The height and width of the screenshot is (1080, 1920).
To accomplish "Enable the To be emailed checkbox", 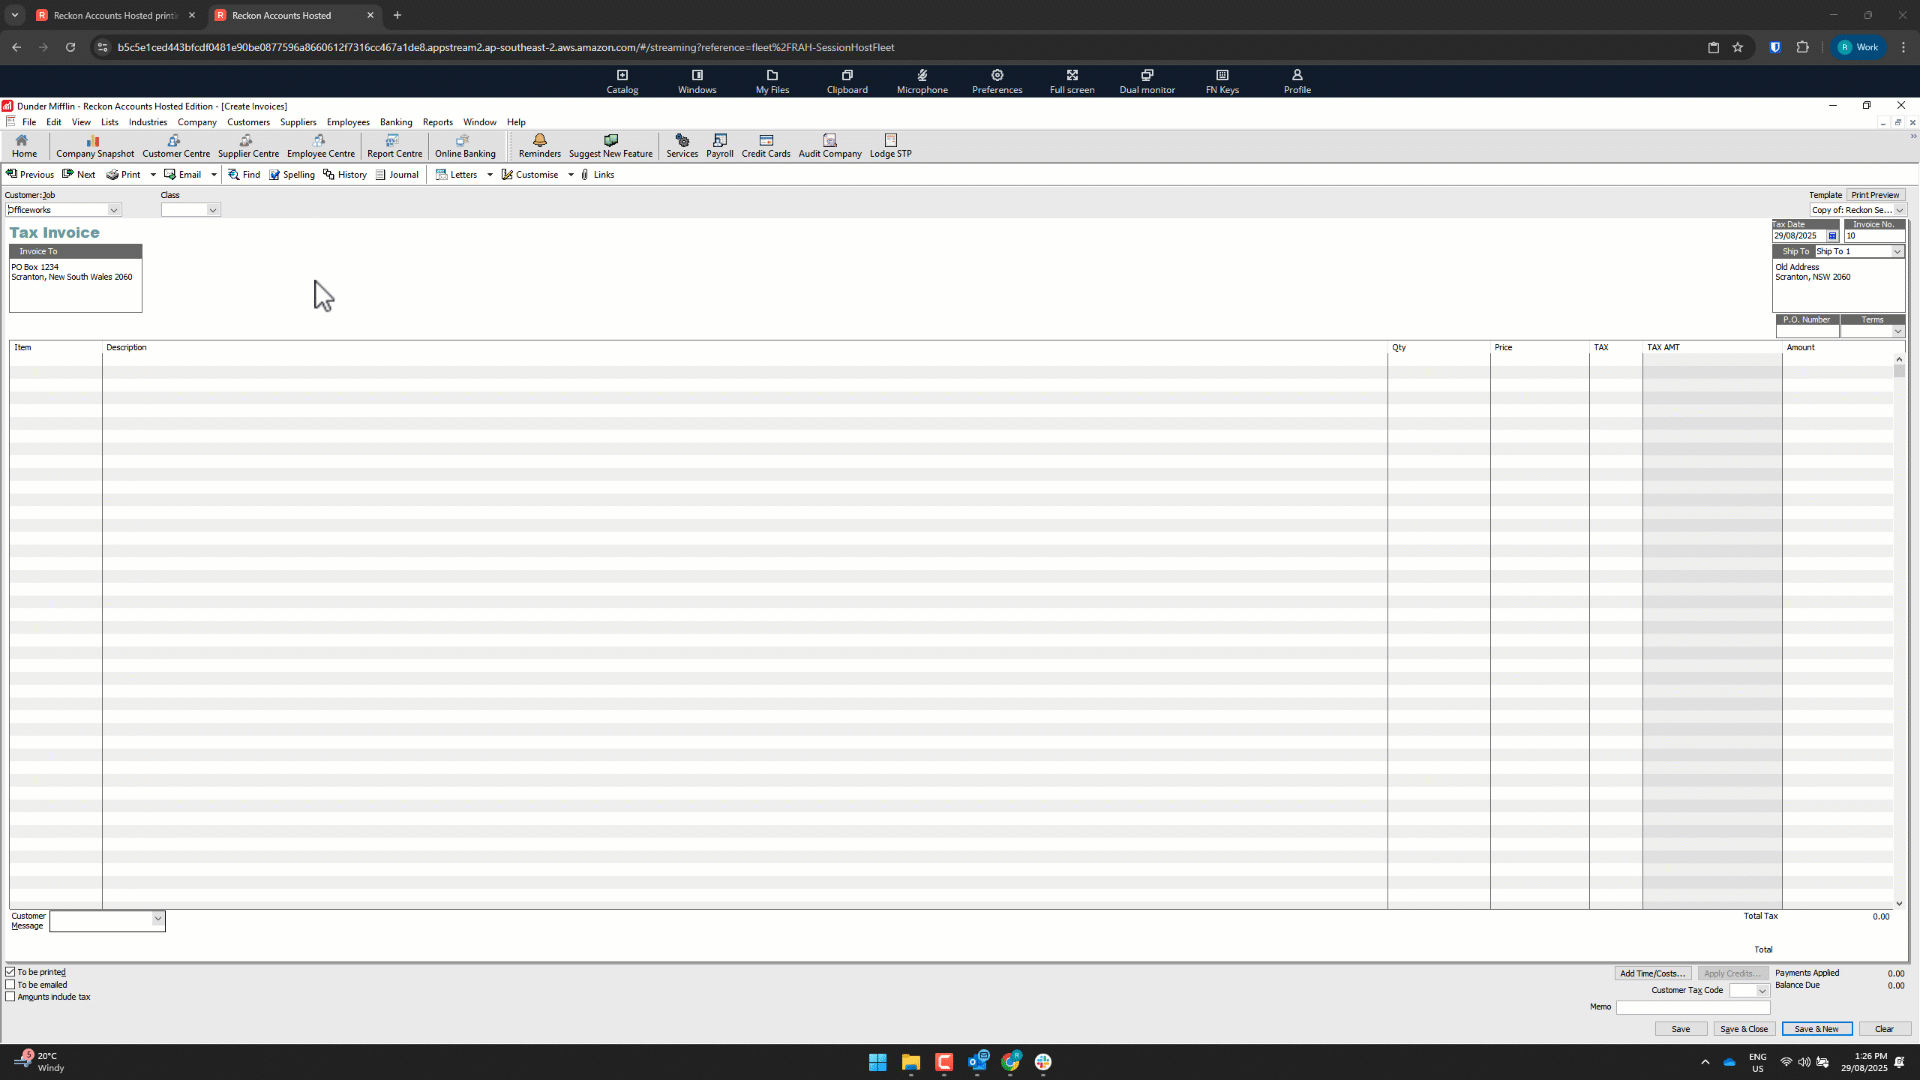I will [10, 984].
